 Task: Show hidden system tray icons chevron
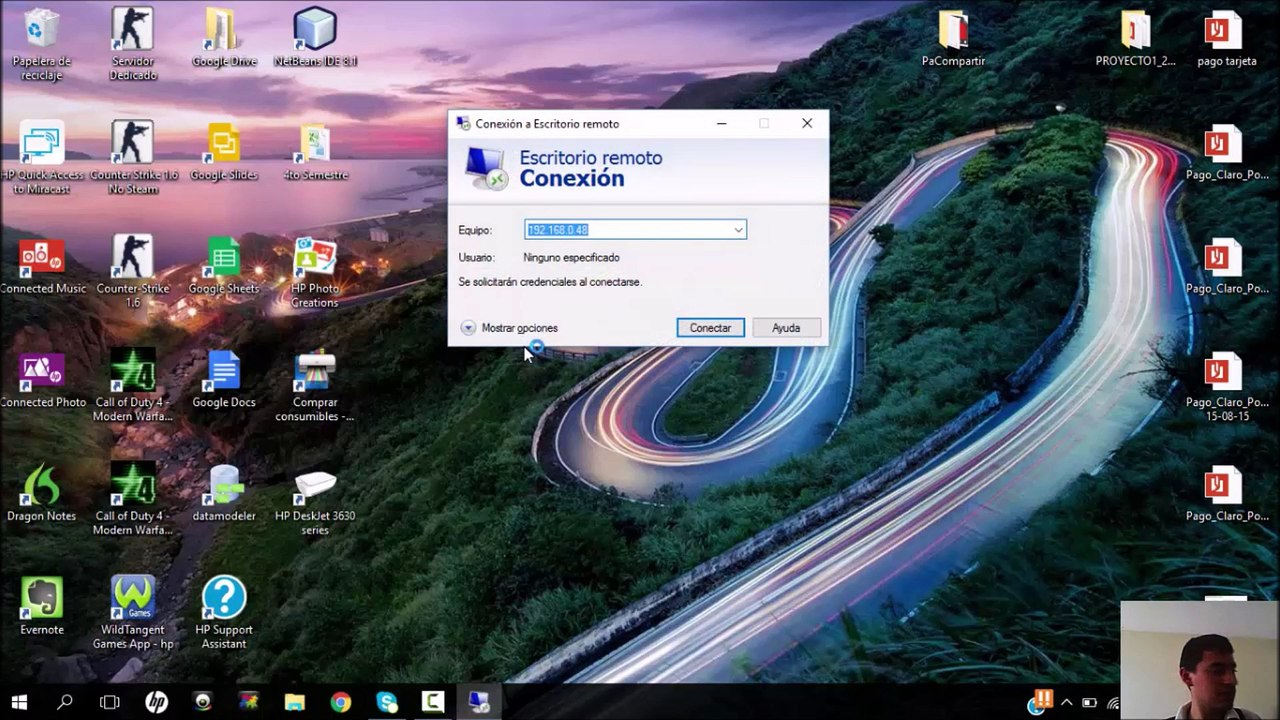pyautogui.click(x=1066, y=702)
